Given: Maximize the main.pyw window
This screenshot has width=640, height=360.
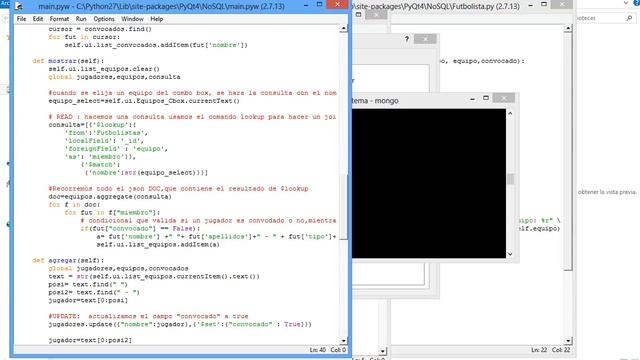Looking at the screenshot, I should tap(320, 4).
